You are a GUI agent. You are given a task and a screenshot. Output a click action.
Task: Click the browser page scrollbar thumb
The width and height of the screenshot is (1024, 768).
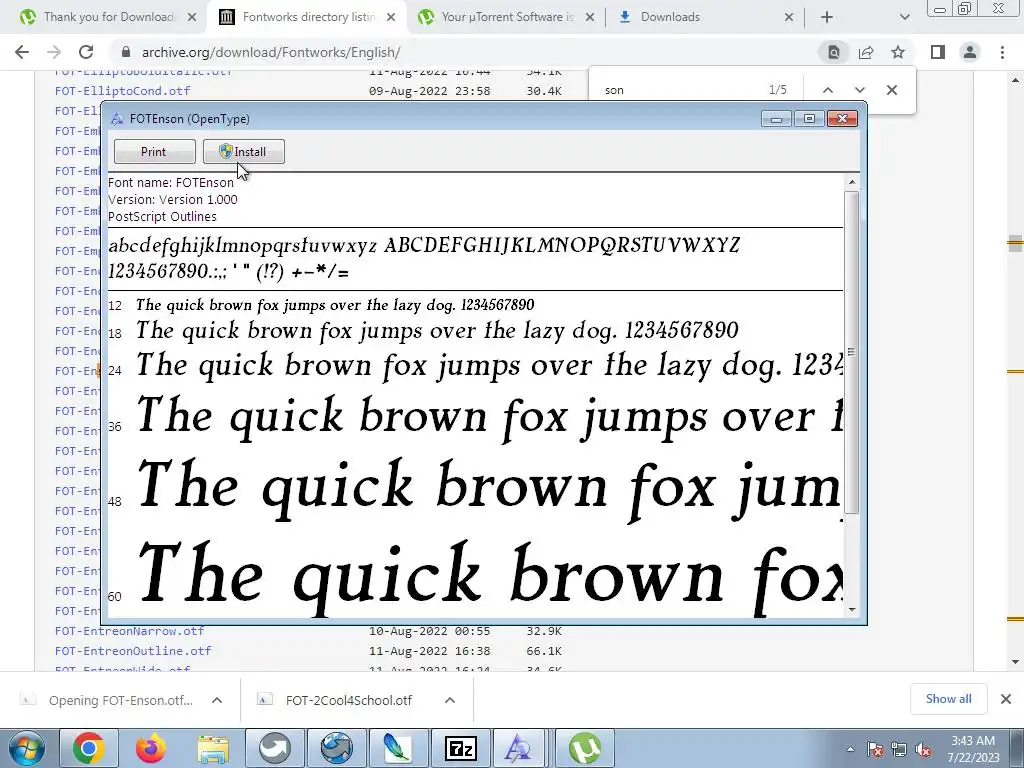[1015, 244]
